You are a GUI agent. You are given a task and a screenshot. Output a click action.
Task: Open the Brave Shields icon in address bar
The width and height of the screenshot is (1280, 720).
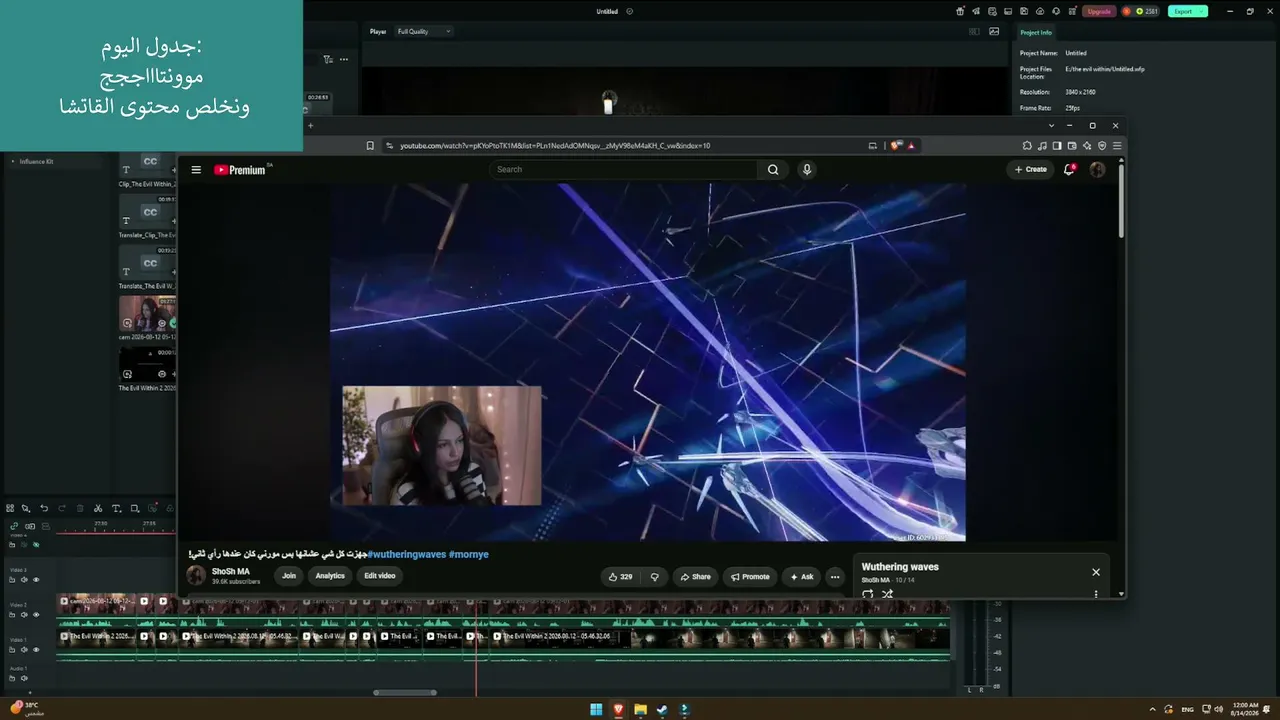coord(896,146)
